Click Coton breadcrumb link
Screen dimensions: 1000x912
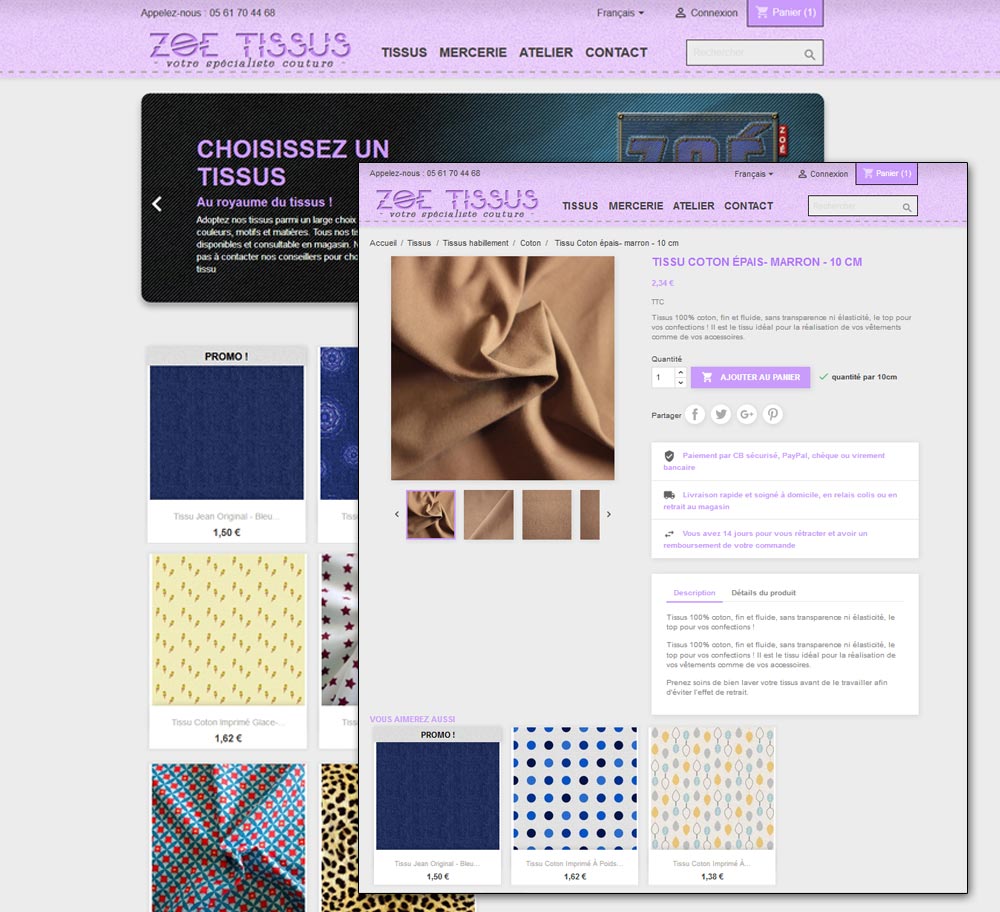click(x=530, y=243)
